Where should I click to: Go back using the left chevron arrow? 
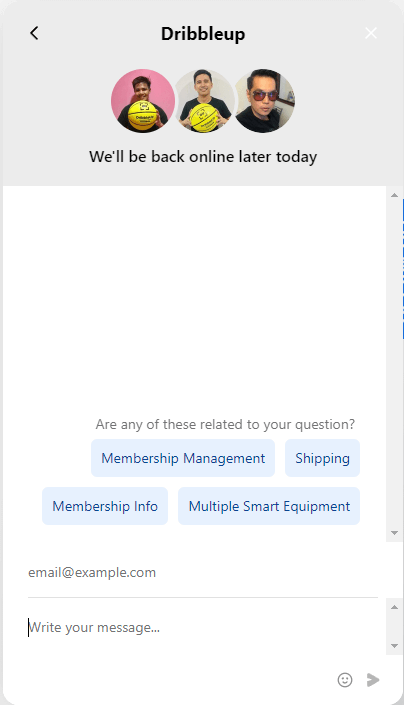[34, 33]
